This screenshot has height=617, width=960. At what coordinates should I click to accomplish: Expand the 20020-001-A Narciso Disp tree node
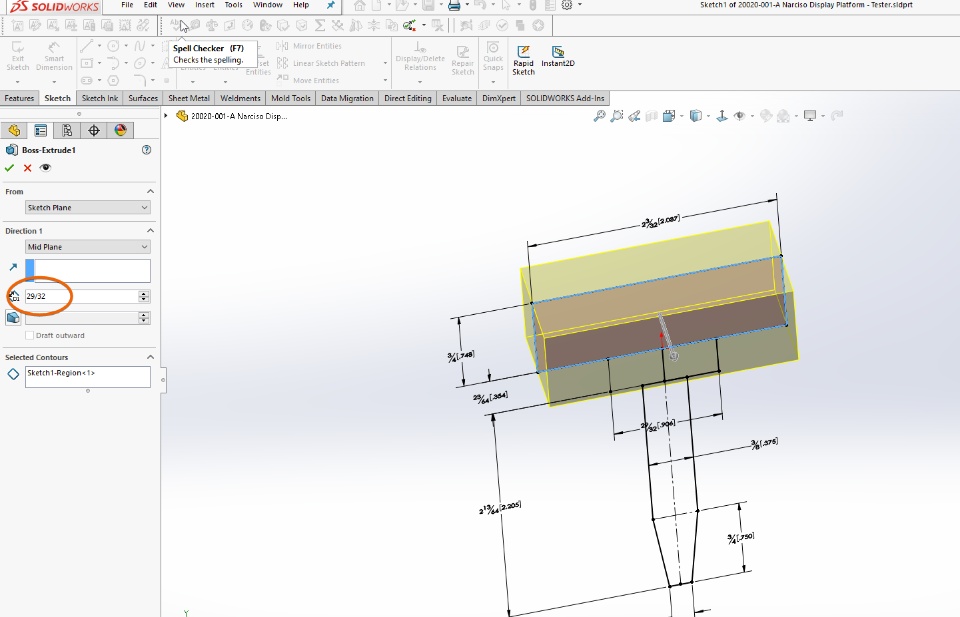tap(165, 116)
